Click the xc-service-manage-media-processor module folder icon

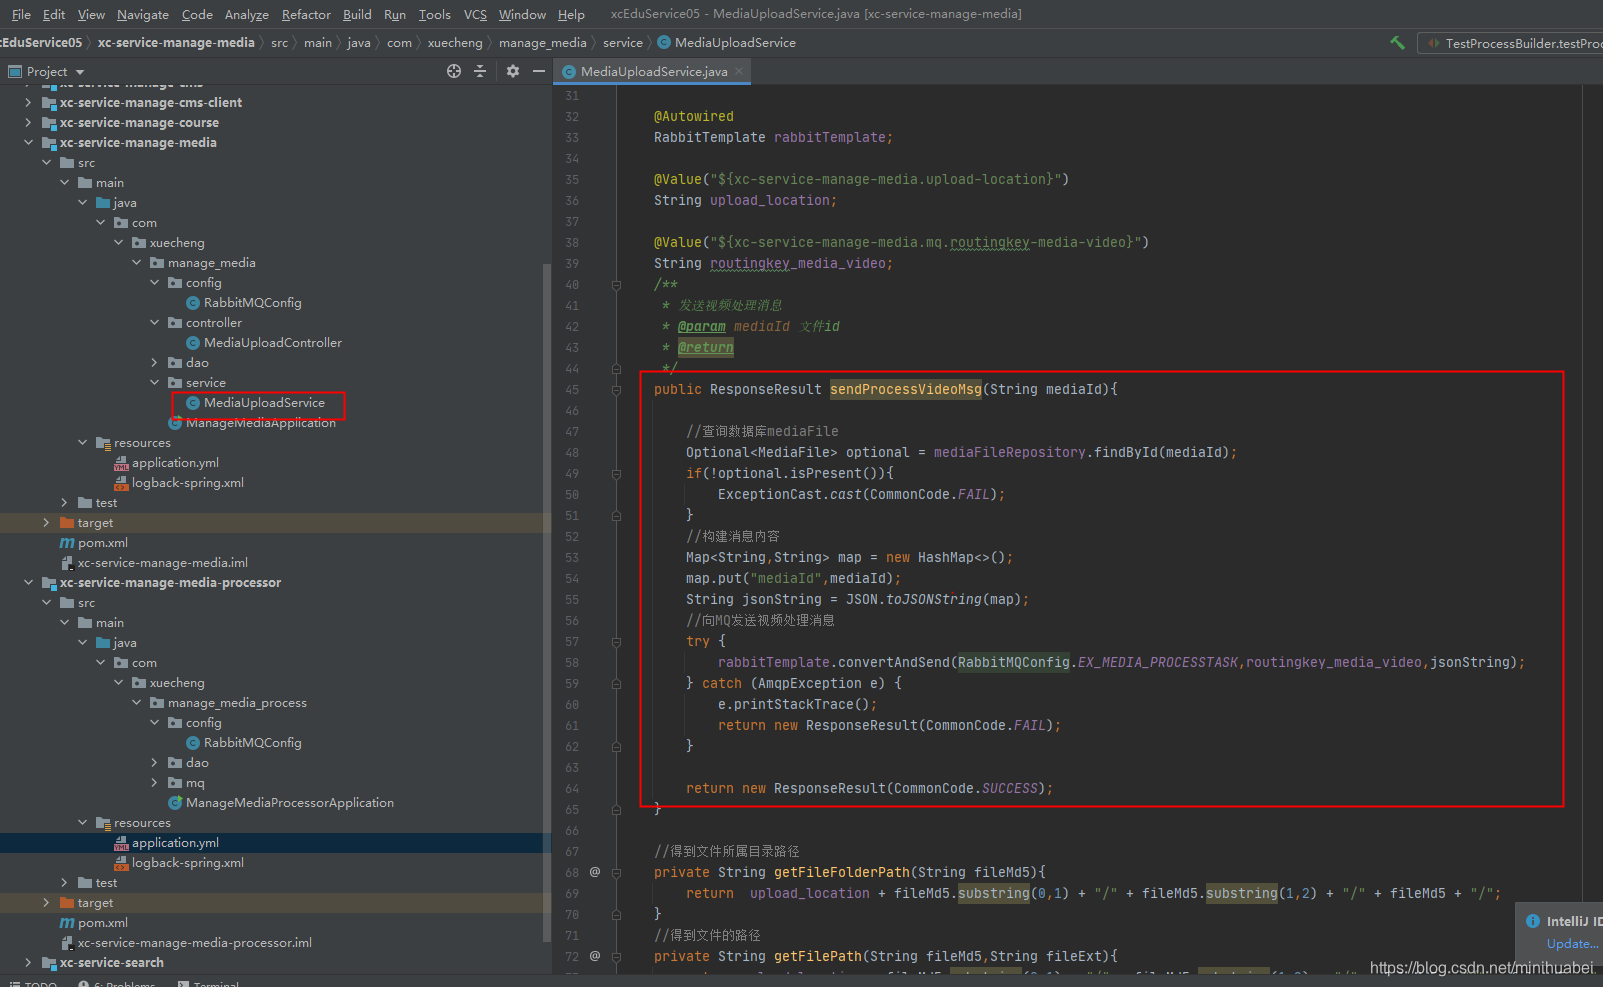(48, 583)
